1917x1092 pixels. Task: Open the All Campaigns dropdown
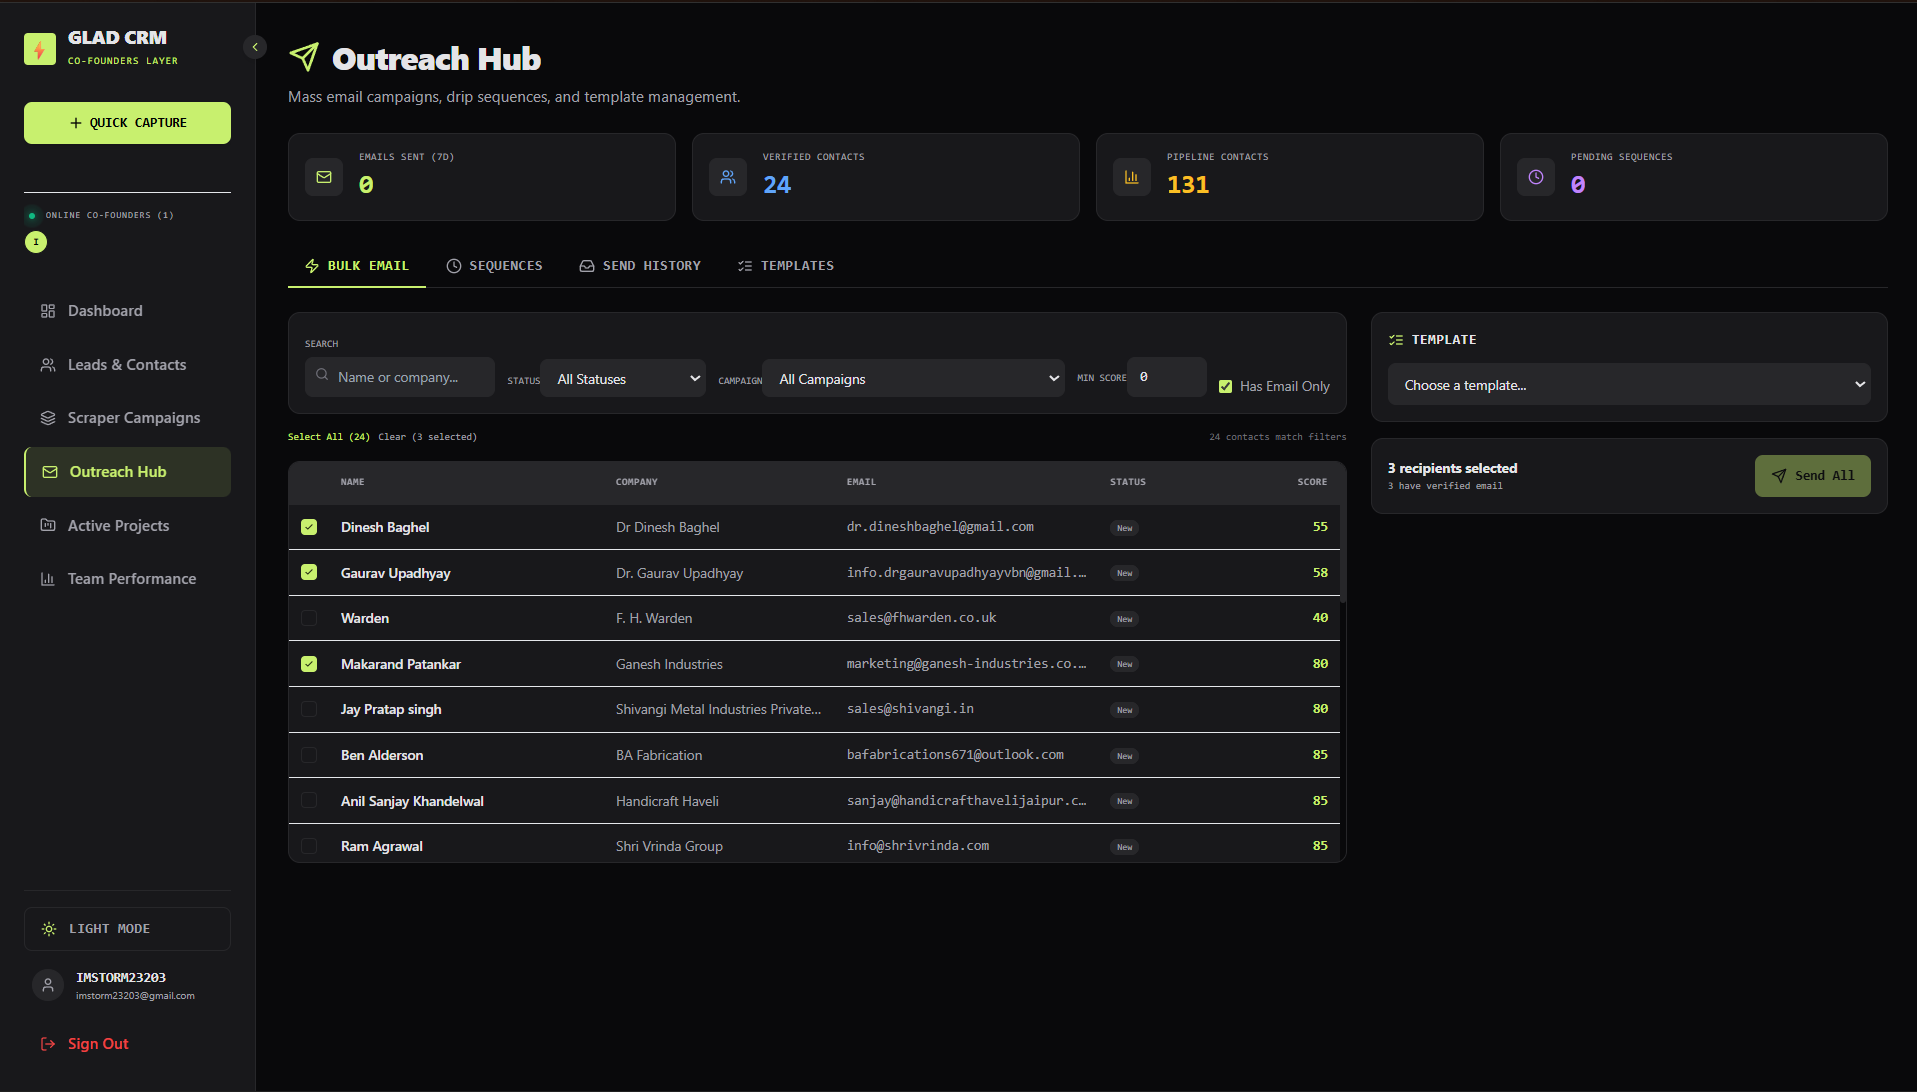[x=913, y=379]
